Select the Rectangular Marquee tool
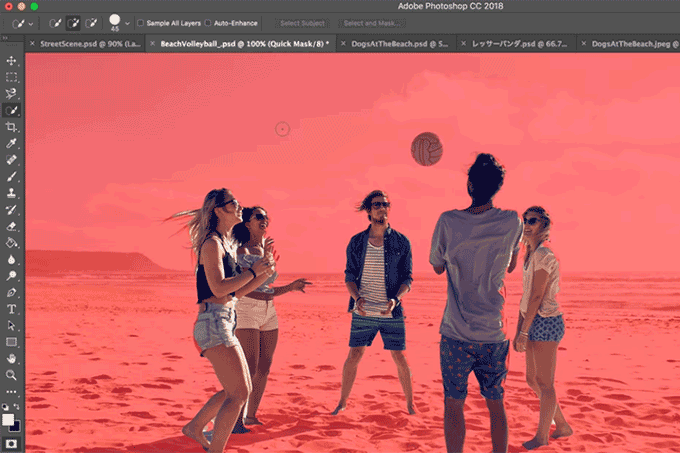The height and width of the screenshot is (453, 680). (x=12, y=76)
